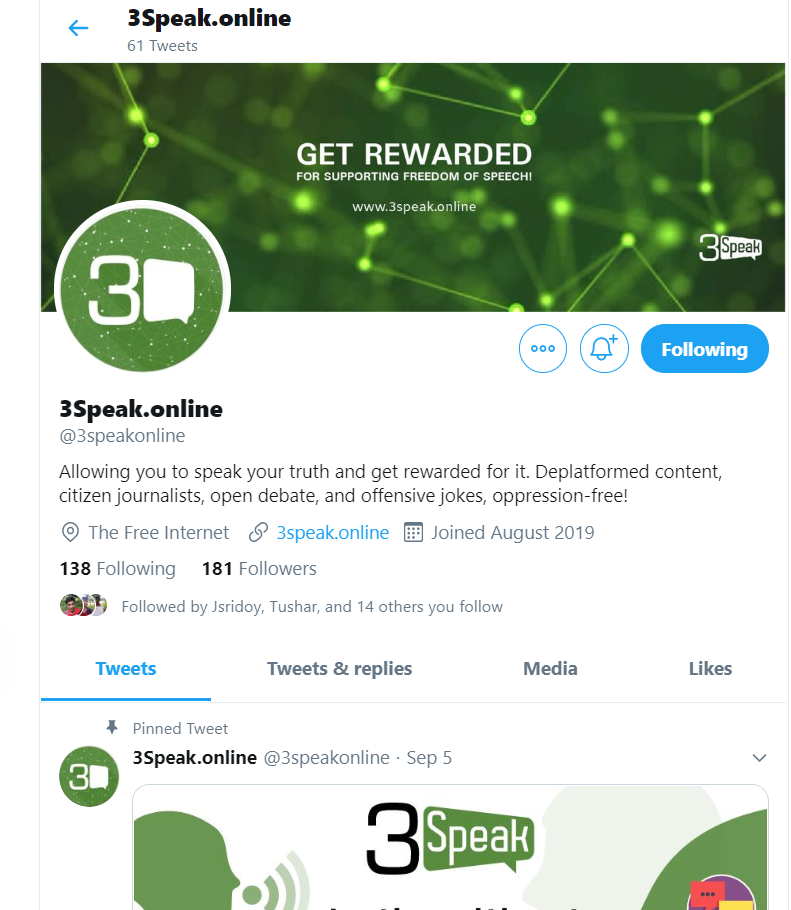This screenshot has width=791, height=910.
Task: View the 181 Followers list
Action: click(x=259, y=569)
